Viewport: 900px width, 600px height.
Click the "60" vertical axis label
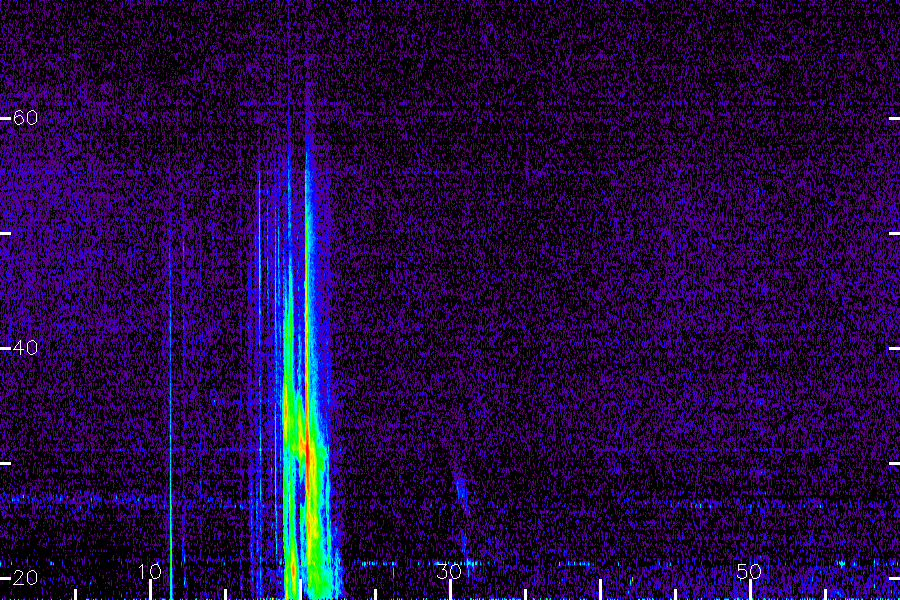pos(25,118)
